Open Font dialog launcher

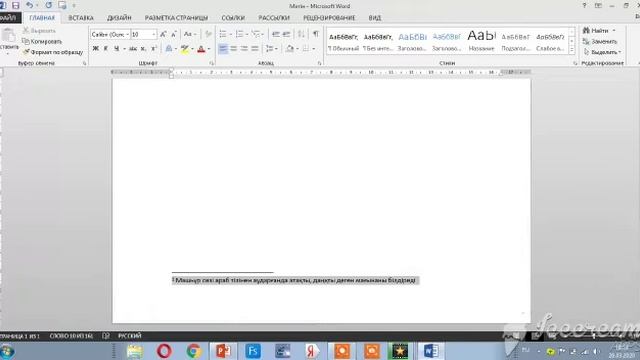click(211, 63)
